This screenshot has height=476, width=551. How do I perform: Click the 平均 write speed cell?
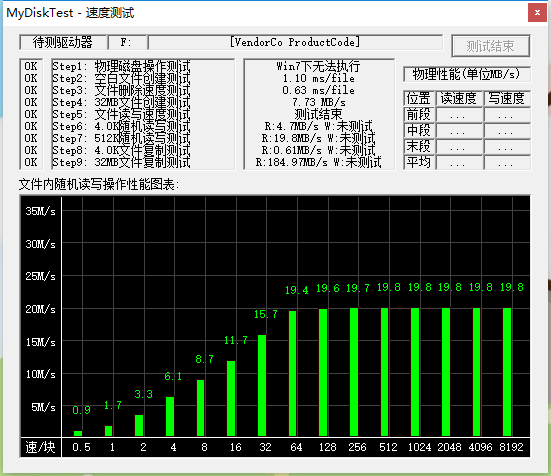click(506, 163)
